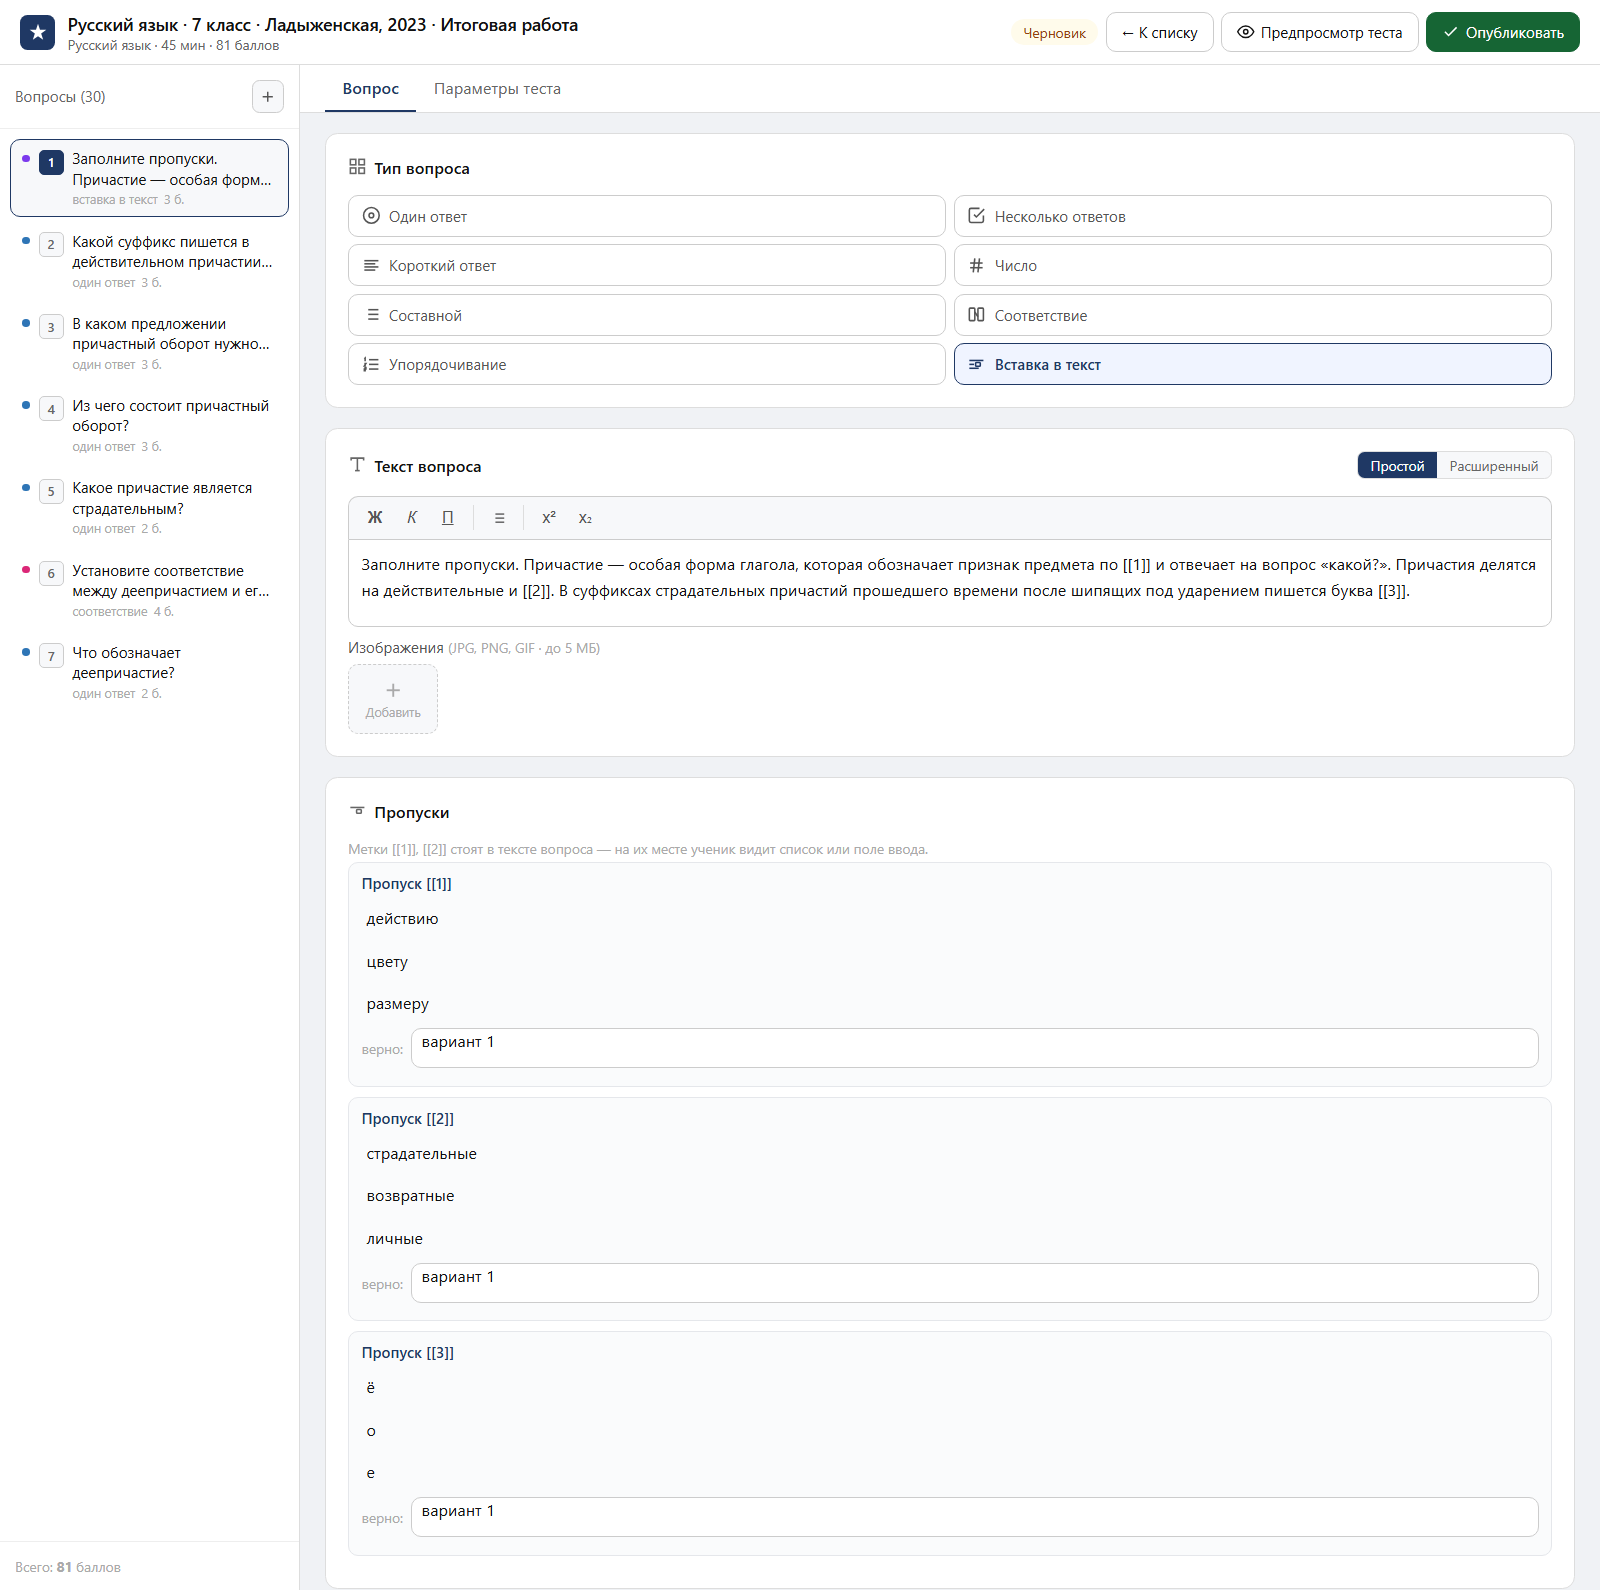Edit correct answer field for Пропуск [[2]]

975,1283
